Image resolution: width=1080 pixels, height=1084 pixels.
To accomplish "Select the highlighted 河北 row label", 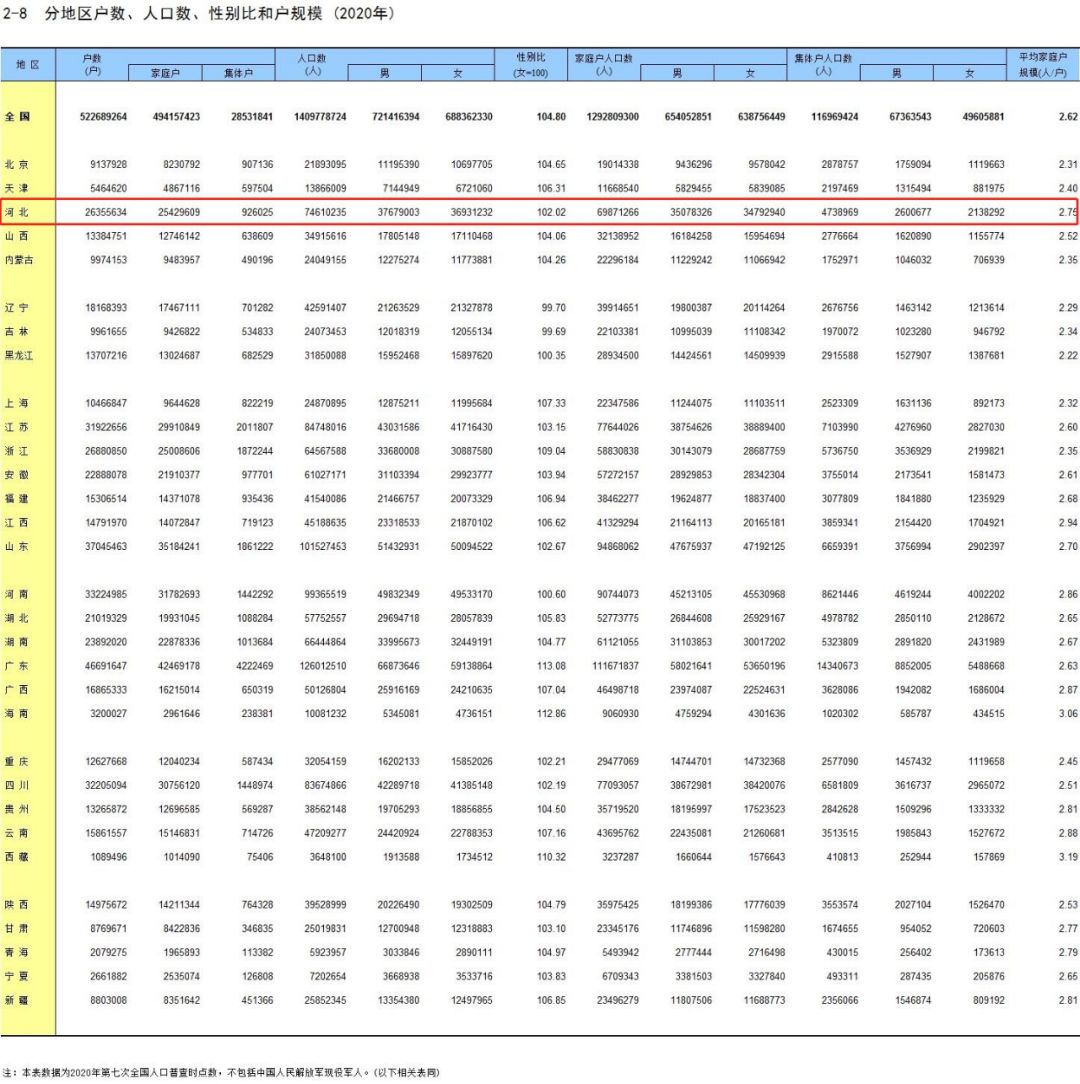I will click(17, 212).
